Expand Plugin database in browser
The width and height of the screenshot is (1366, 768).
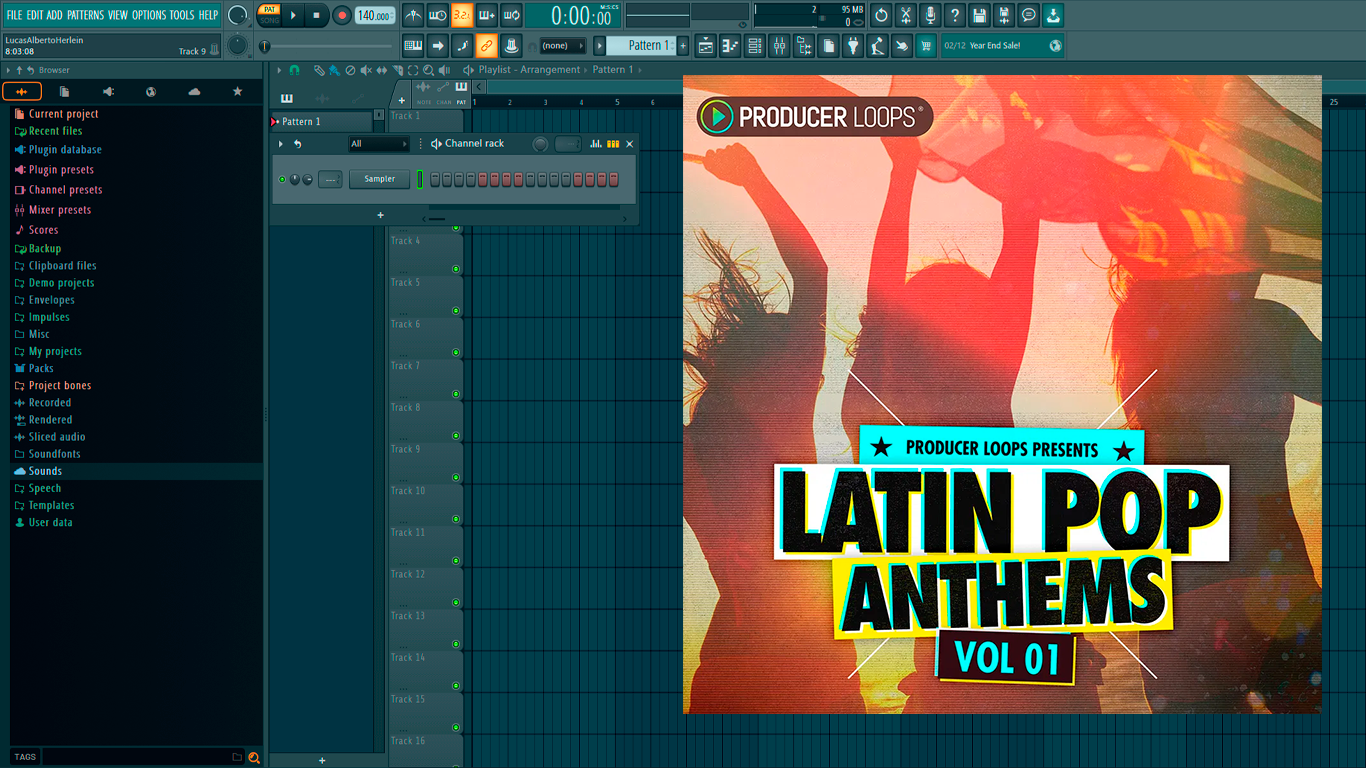click(x=65, y=150)
